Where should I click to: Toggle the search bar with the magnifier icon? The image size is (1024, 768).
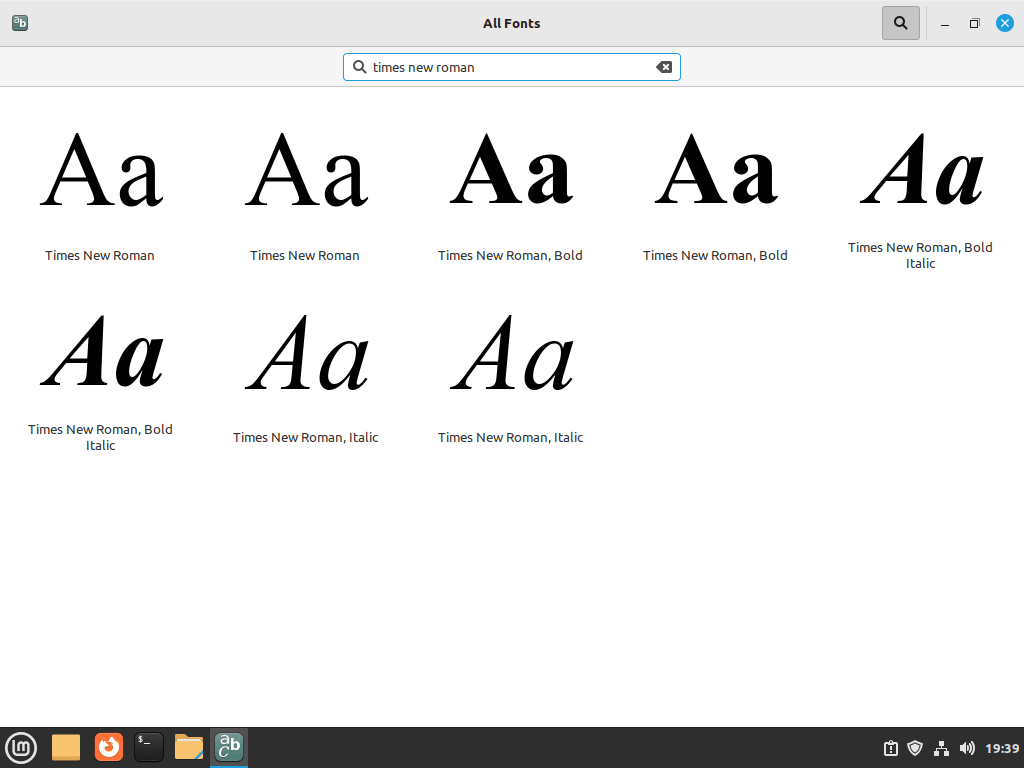point(899,22)
